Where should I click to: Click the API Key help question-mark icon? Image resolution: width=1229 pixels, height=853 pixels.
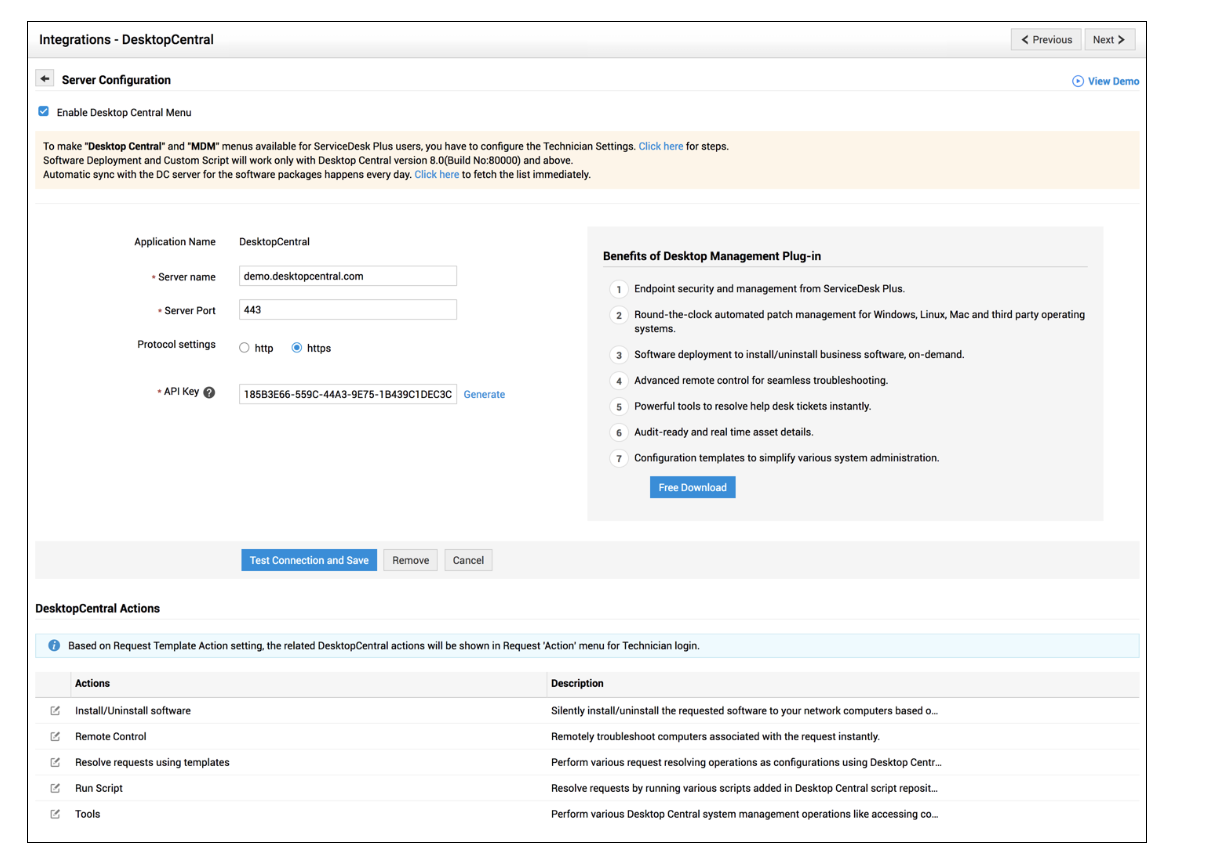pos(209,393)
